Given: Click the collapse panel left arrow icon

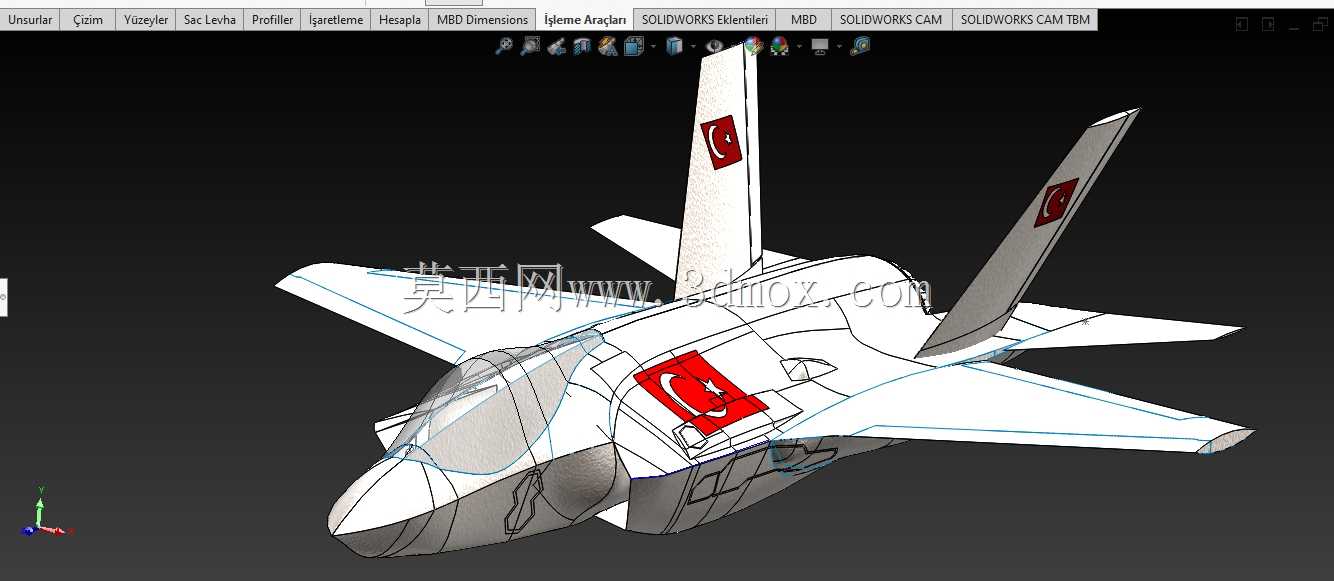Looking at the screenshot, I should click(1241, 24).
